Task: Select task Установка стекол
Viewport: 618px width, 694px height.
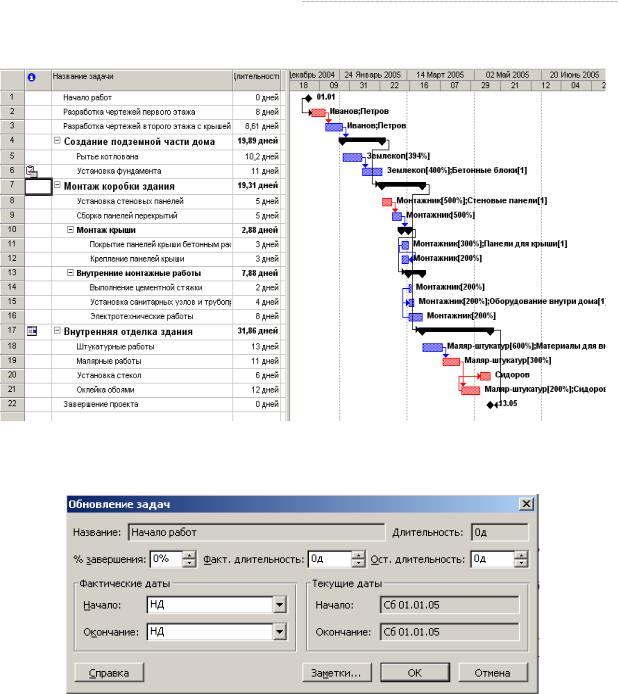Action: (x=109, y=375)
